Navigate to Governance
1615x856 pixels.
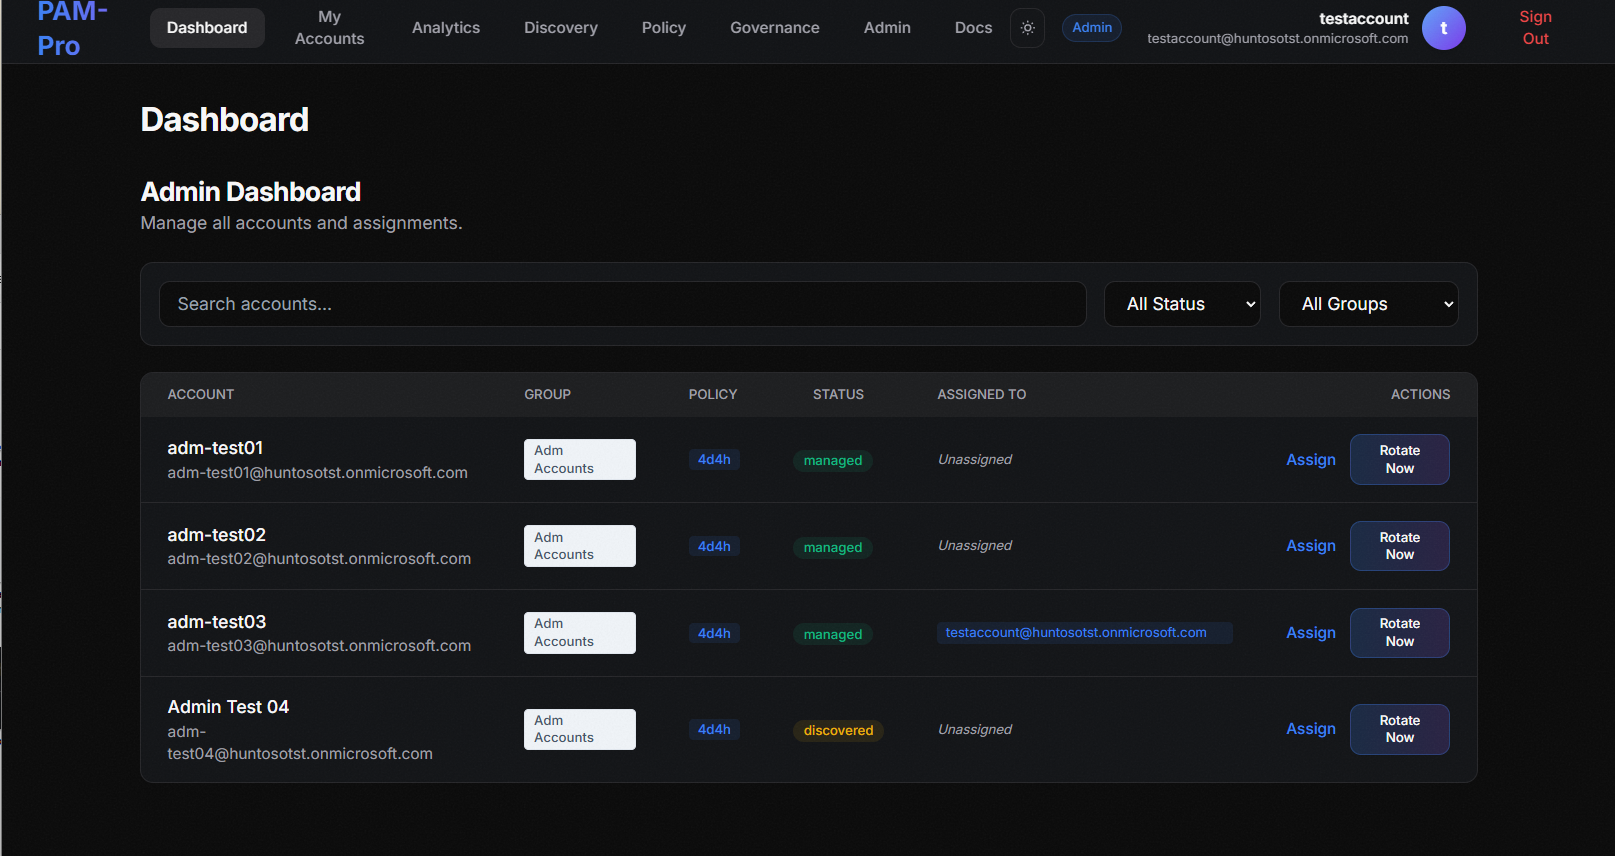click(775, 28)
